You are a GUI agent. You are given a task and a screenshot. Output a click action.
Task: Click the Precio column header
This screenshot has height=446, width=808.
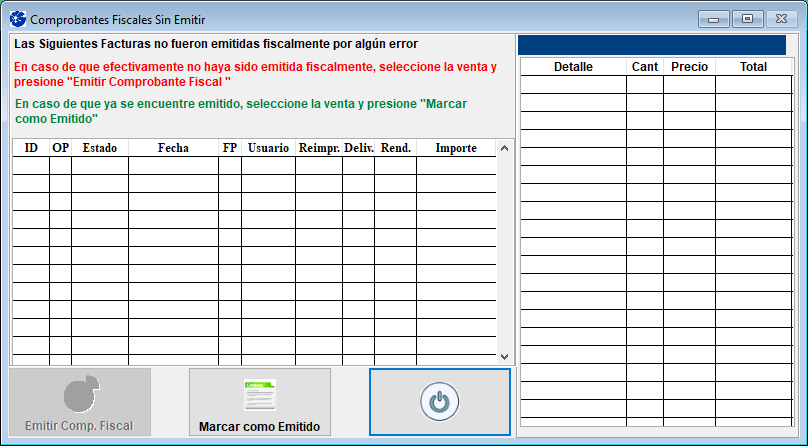pos(689,67)
